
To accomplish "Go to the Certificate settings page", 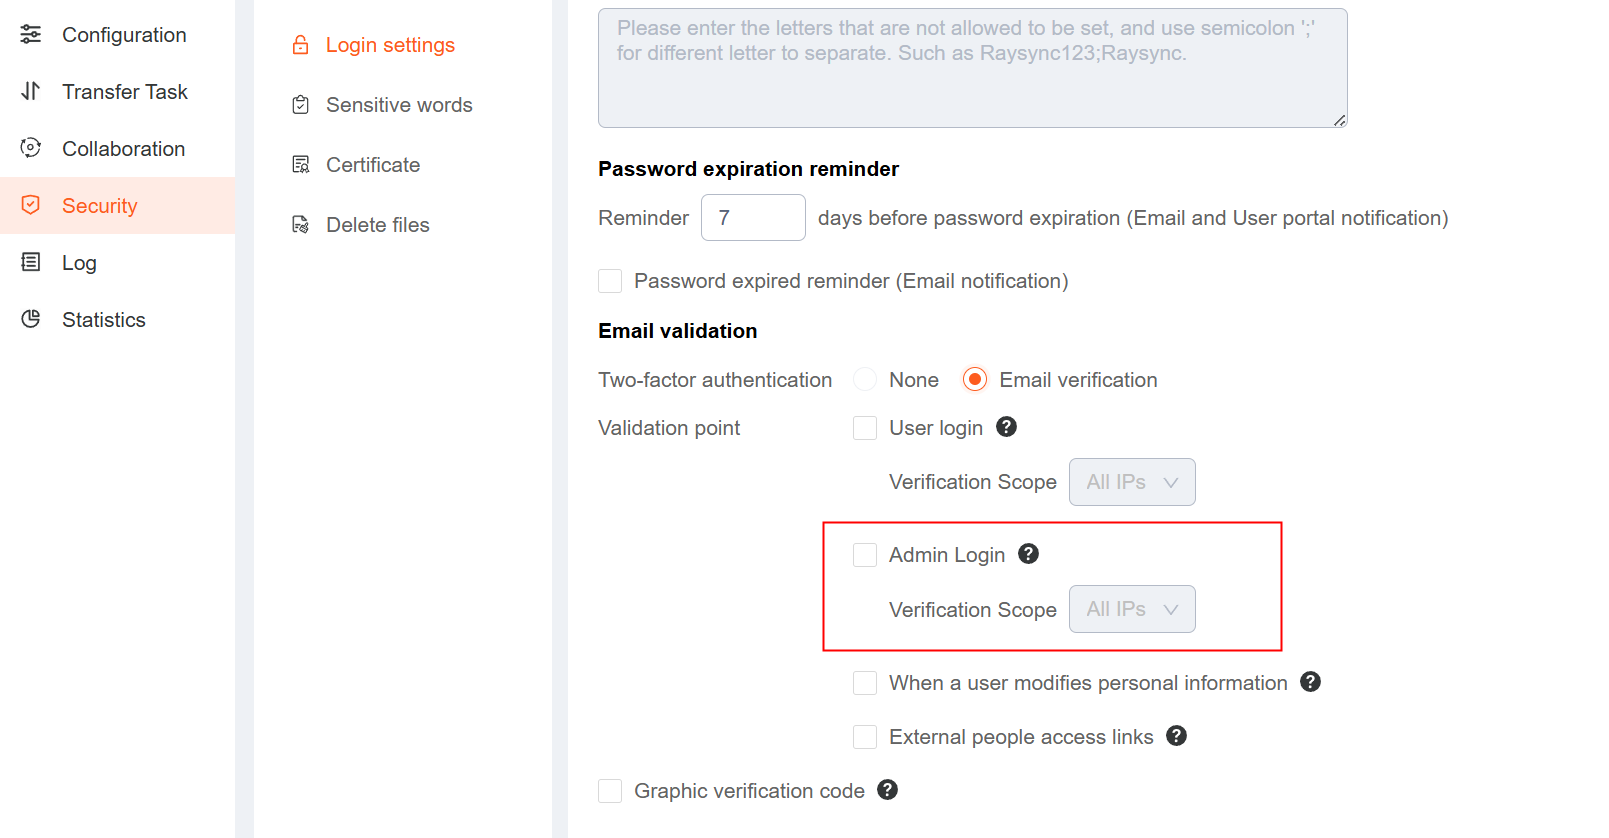I will (373, 165).
